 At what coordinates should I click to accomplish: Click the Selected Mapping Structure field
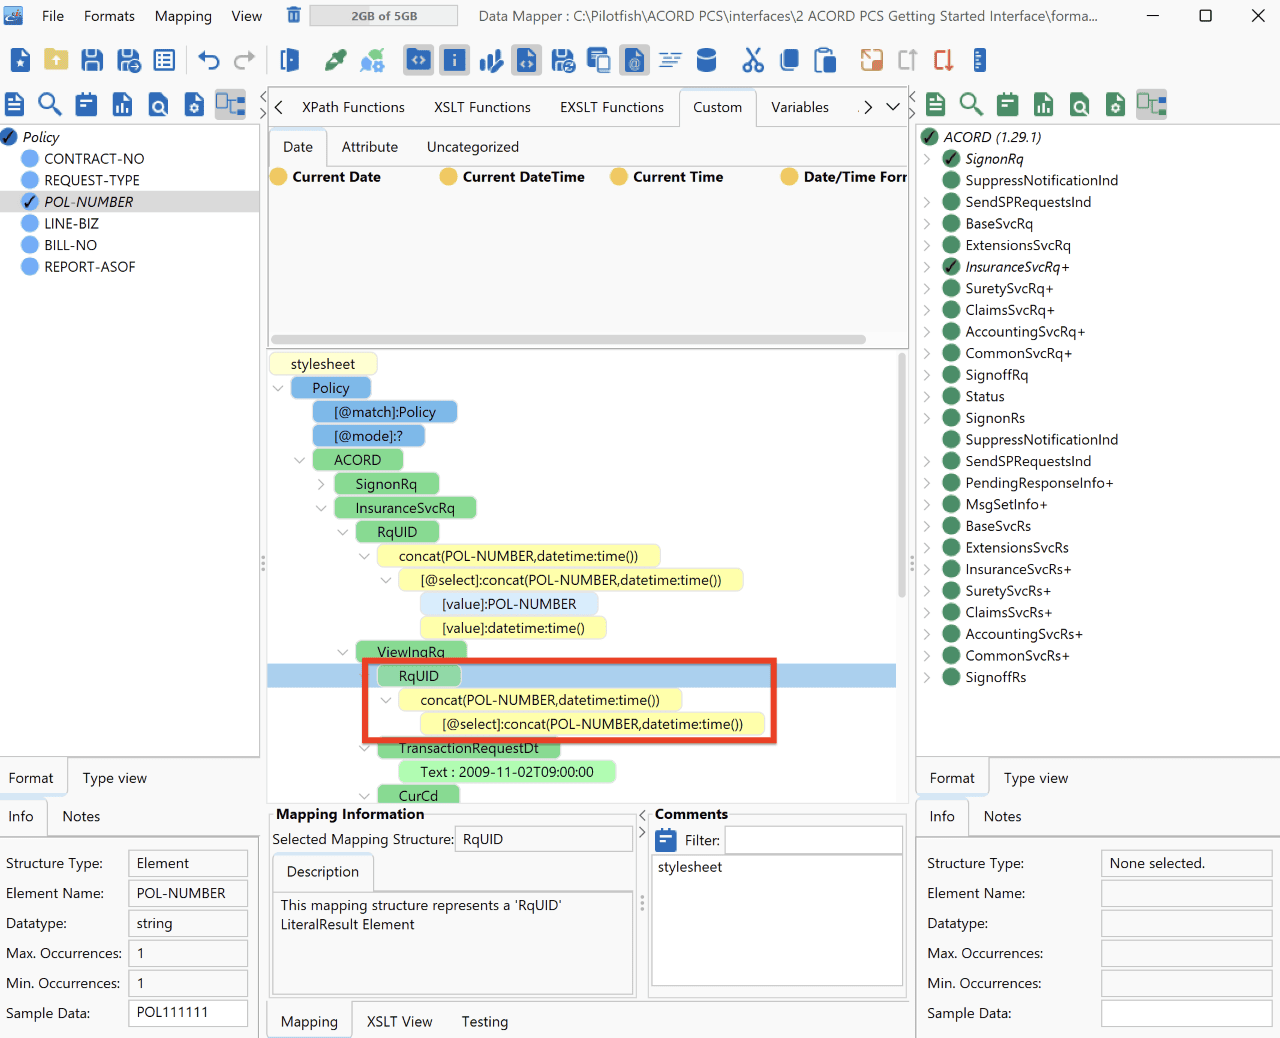544,839
